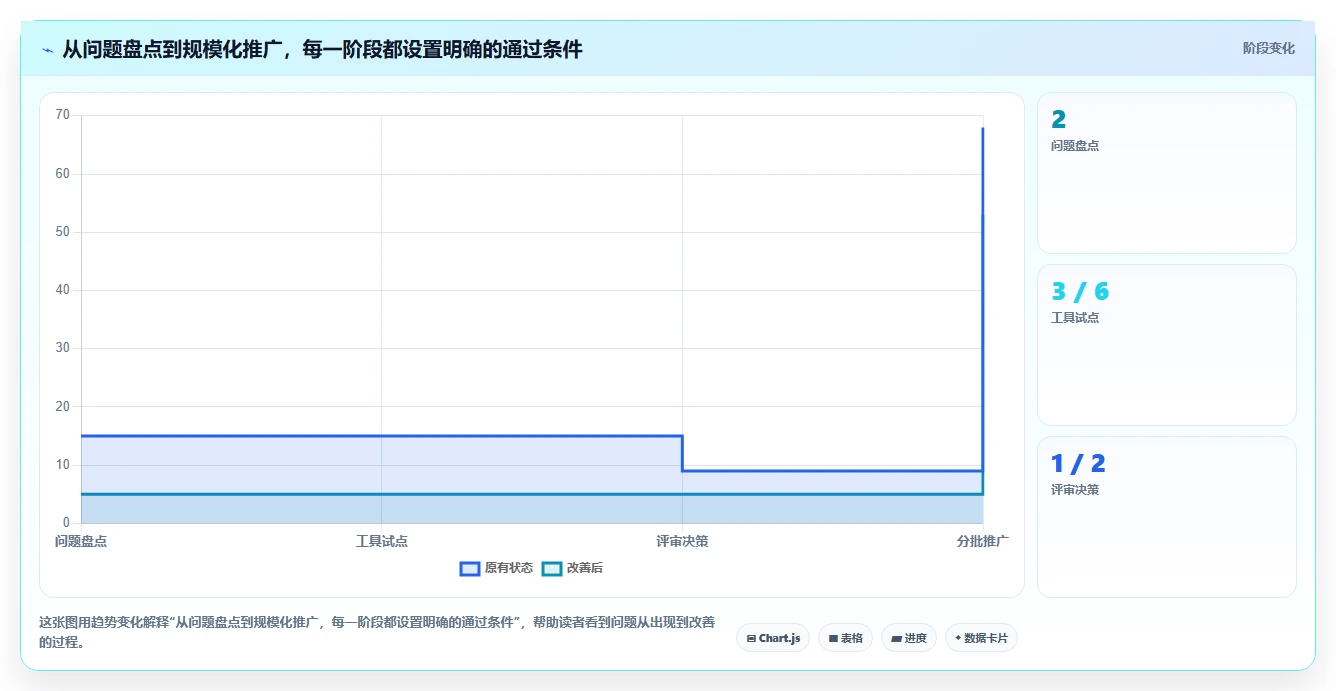Image resolution: width=1336 pixels, height=691 pixels.
Task: Open the 问题盘点 data card
Action: (x=1167, y=173)
